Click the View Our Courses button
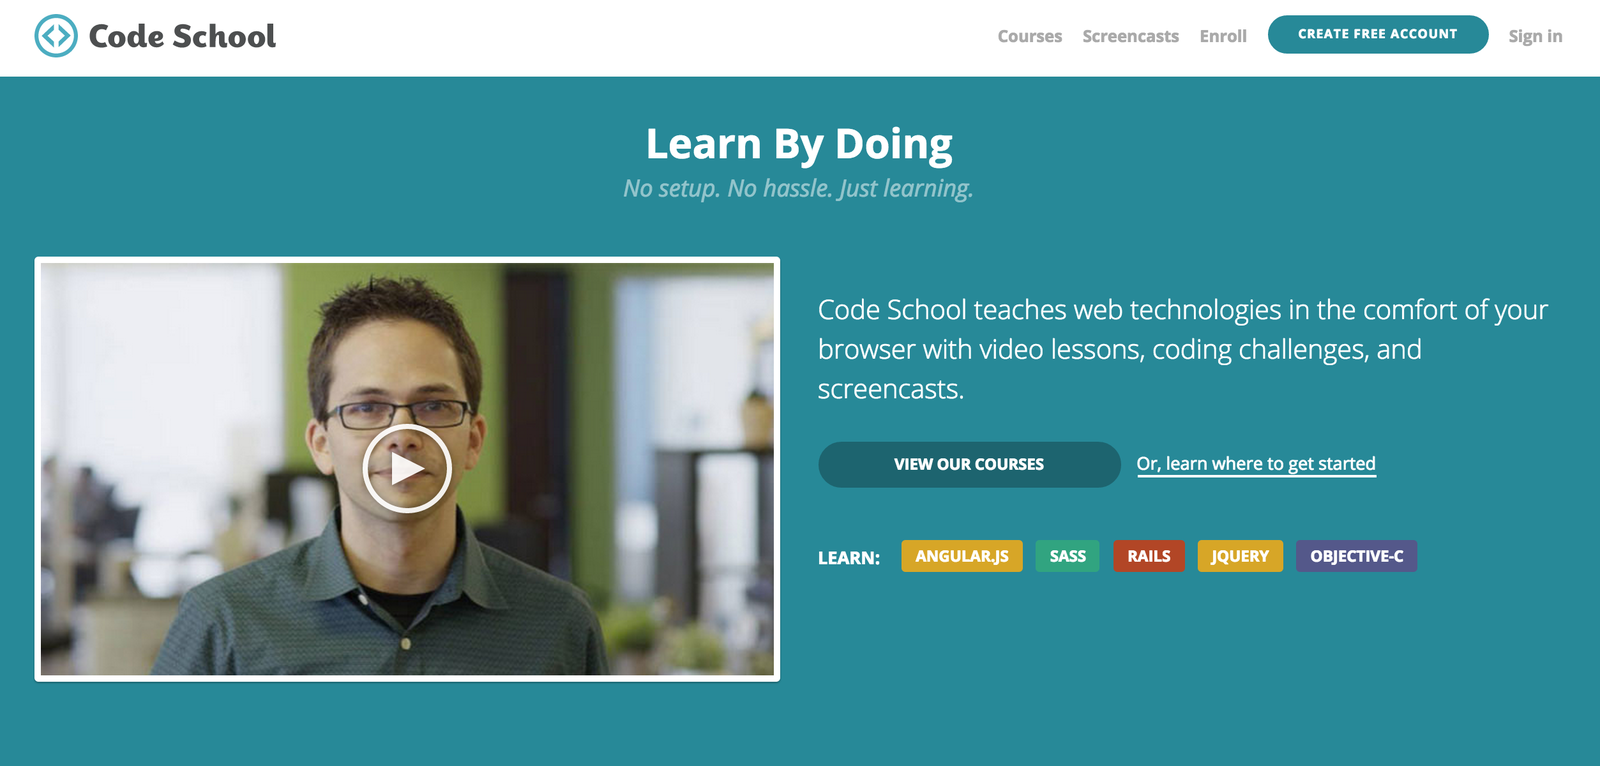 pos(969,464)
